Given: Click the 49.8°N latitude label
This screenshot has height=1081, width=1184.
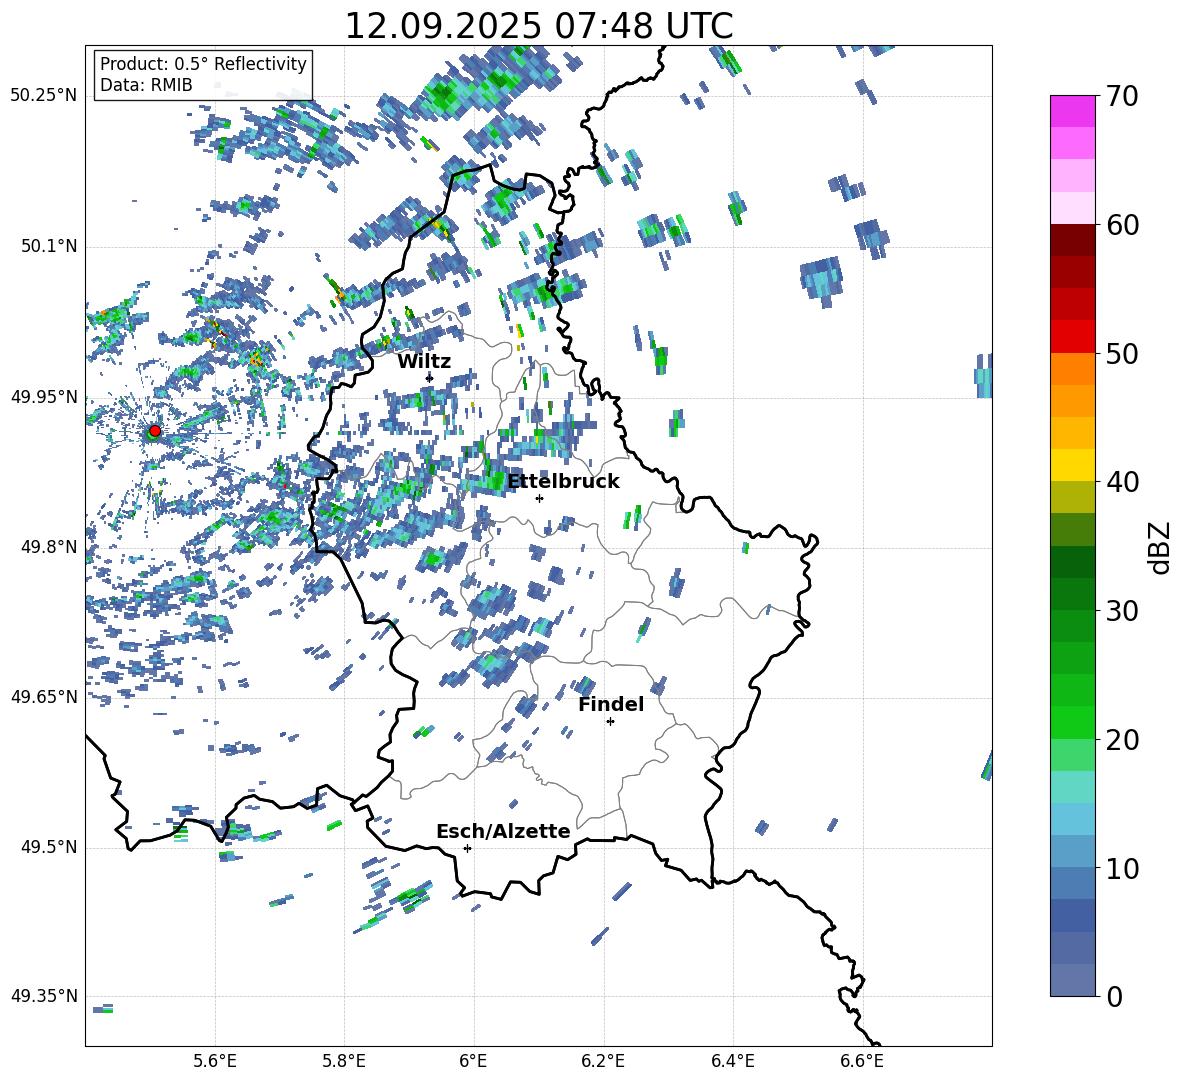Looking at the screenshot, I should (49, 547).
